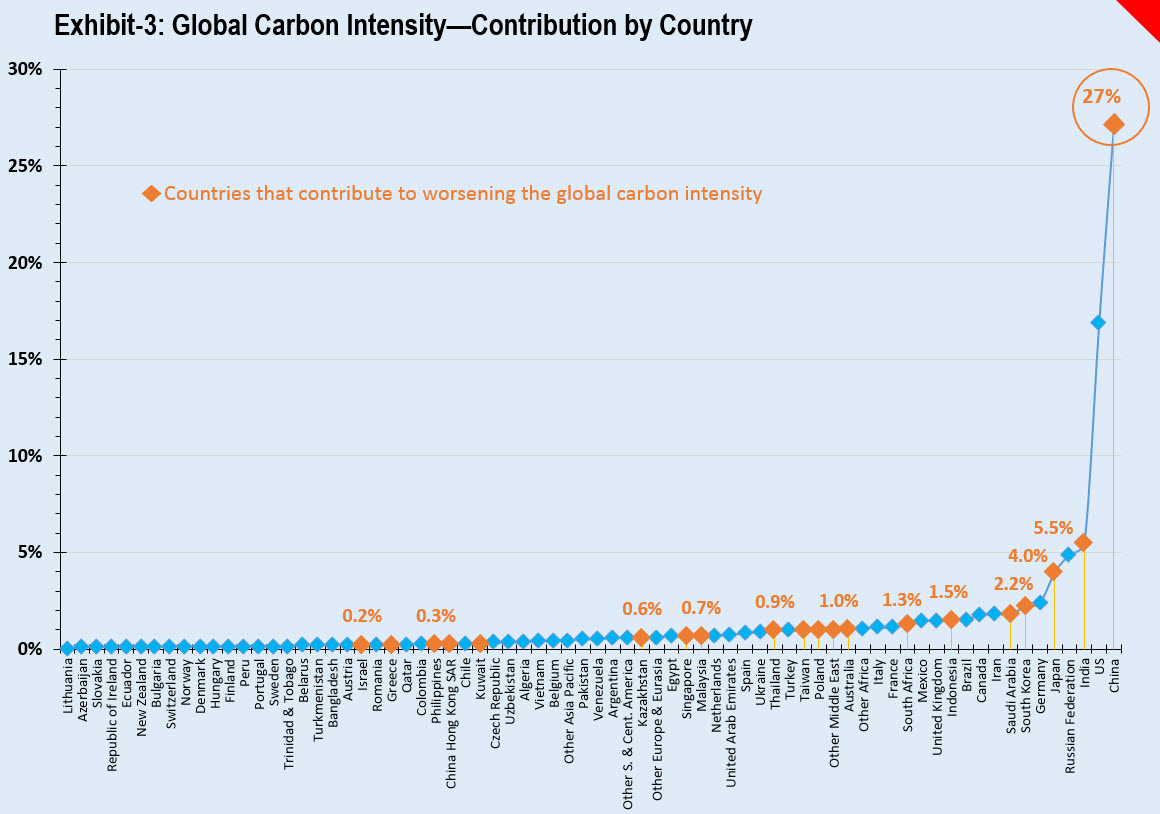
Task: Click the 'Republic of Ireland' x-axis label
Action: click(x=112, y=715)
